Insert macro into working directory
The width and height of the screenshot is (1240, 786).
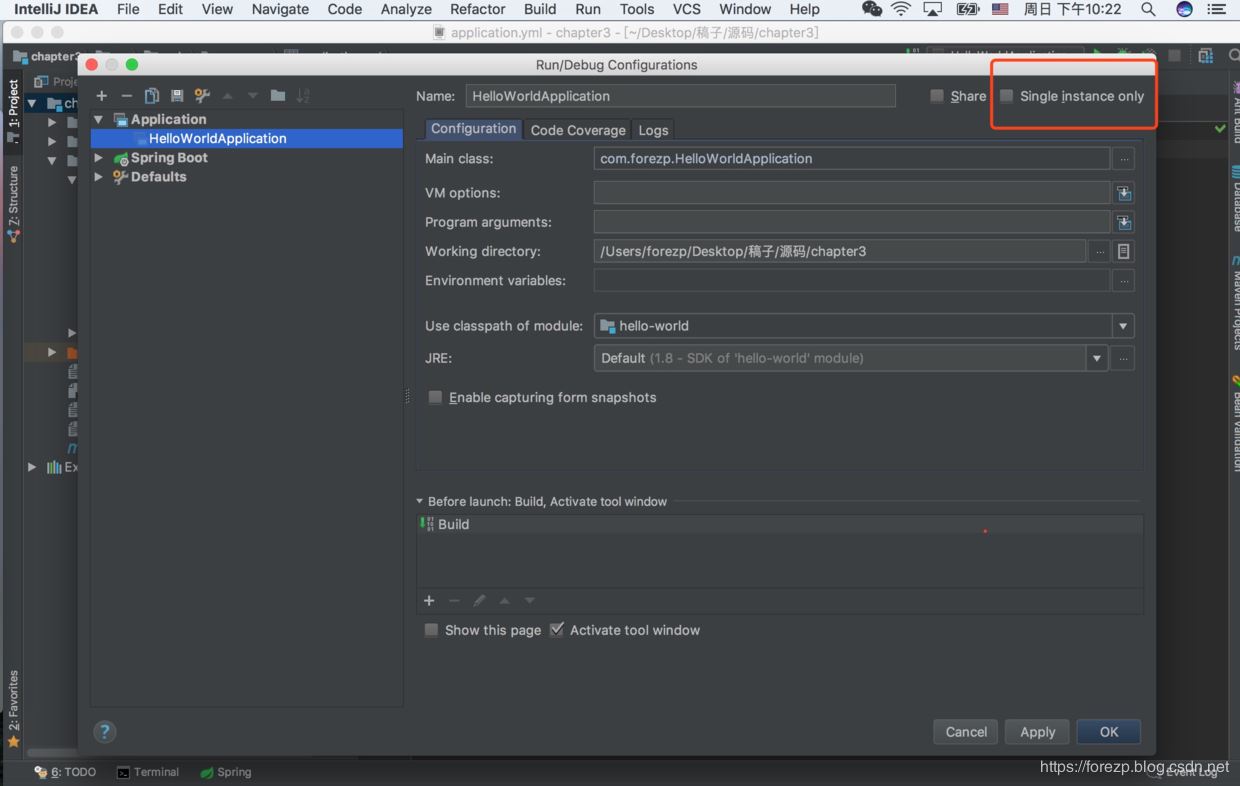point(1124,252)
